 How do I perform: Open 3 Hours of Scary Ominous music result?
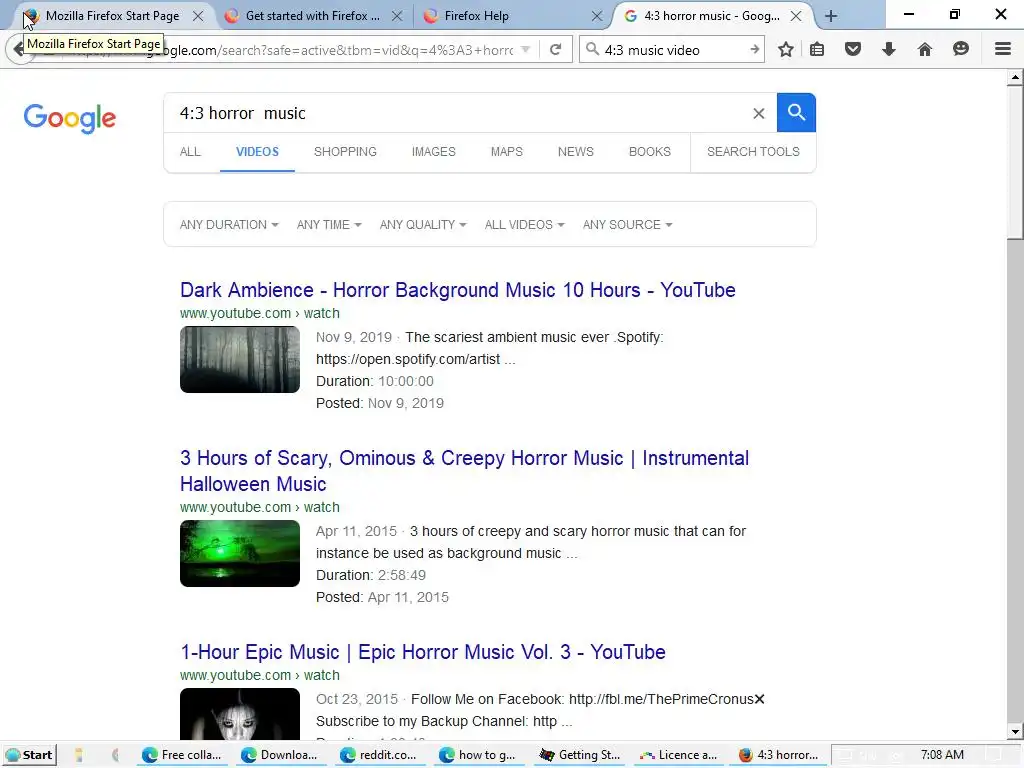[464, 471]
